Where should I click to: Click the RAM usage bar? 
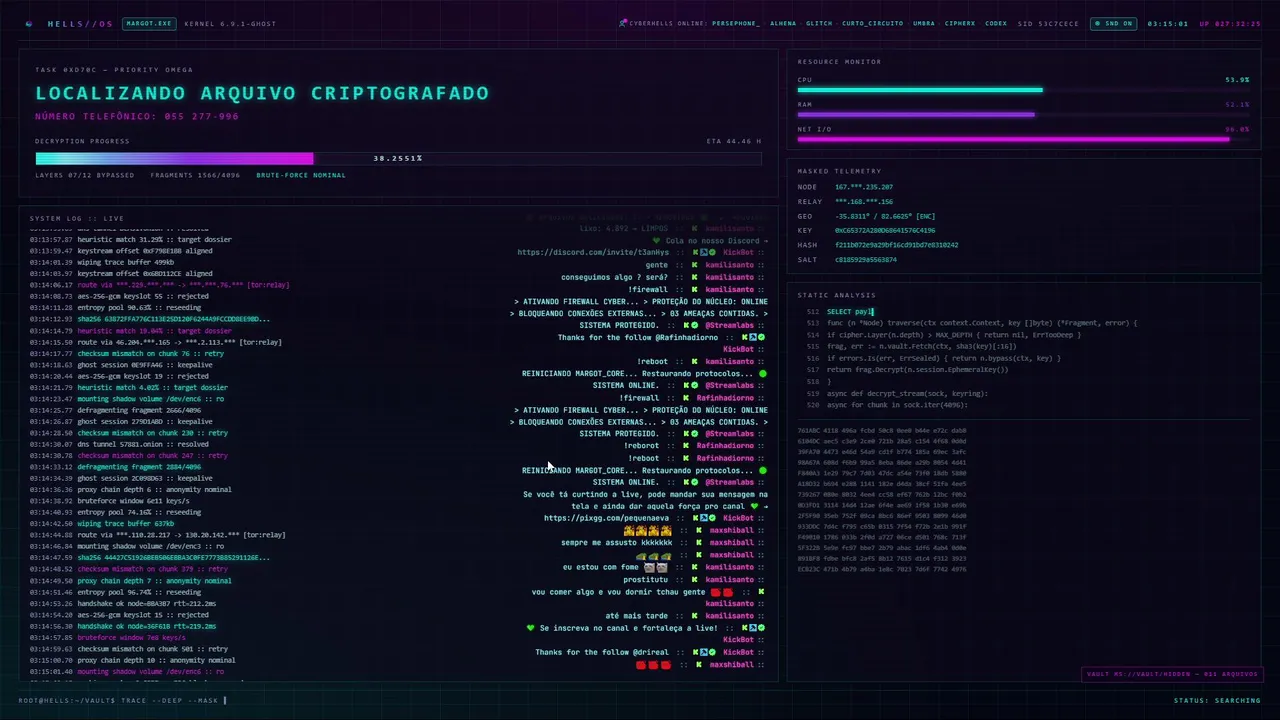click(x=1023, y=115)
